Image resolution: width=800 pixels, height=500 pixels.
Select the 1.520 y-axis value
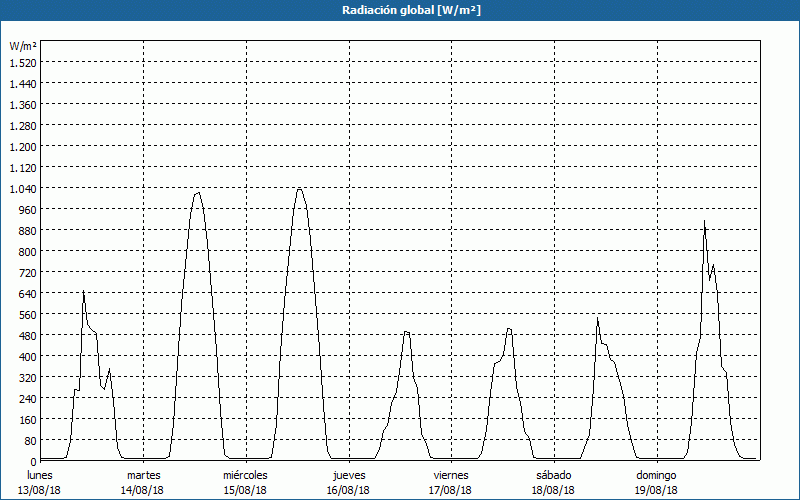[x=23, y=62]
